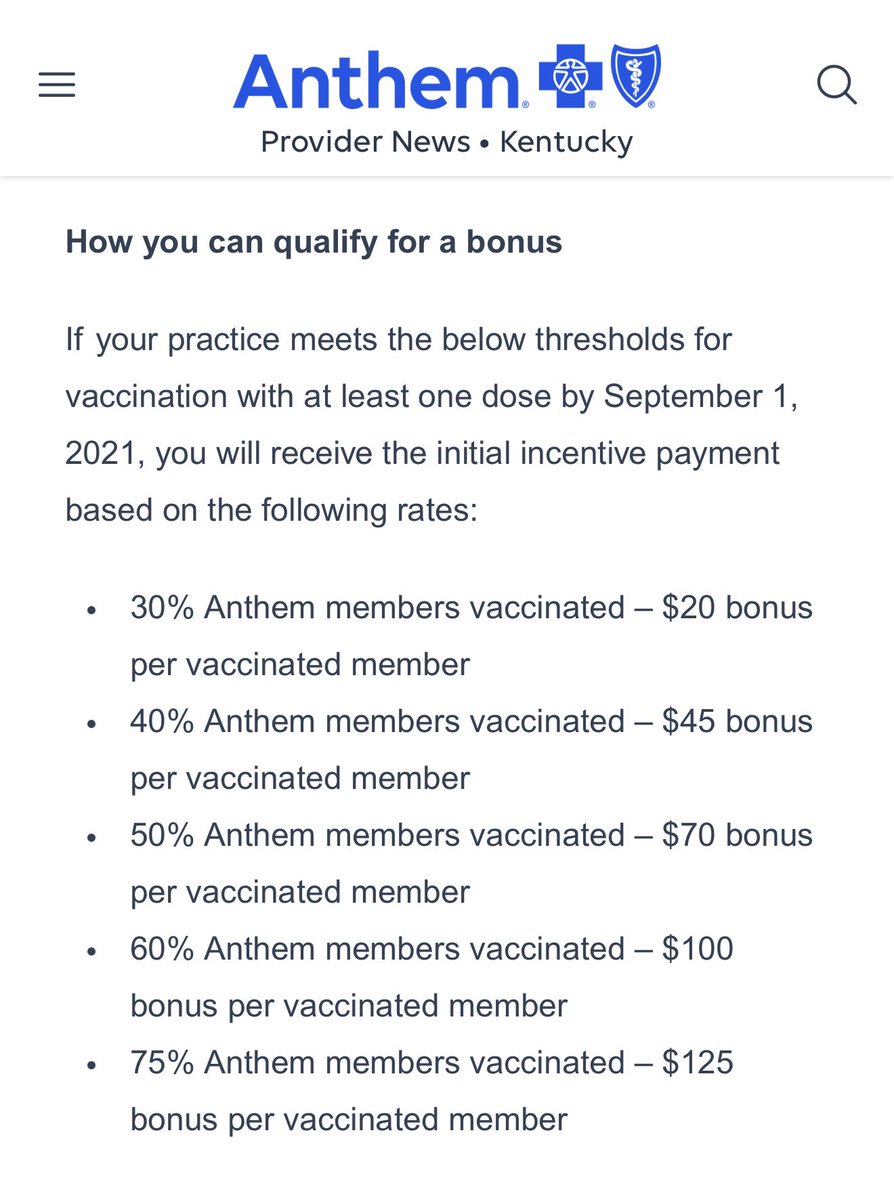Click the '$20 bonus' amount

pyautogui.click(x=737, y=608)
